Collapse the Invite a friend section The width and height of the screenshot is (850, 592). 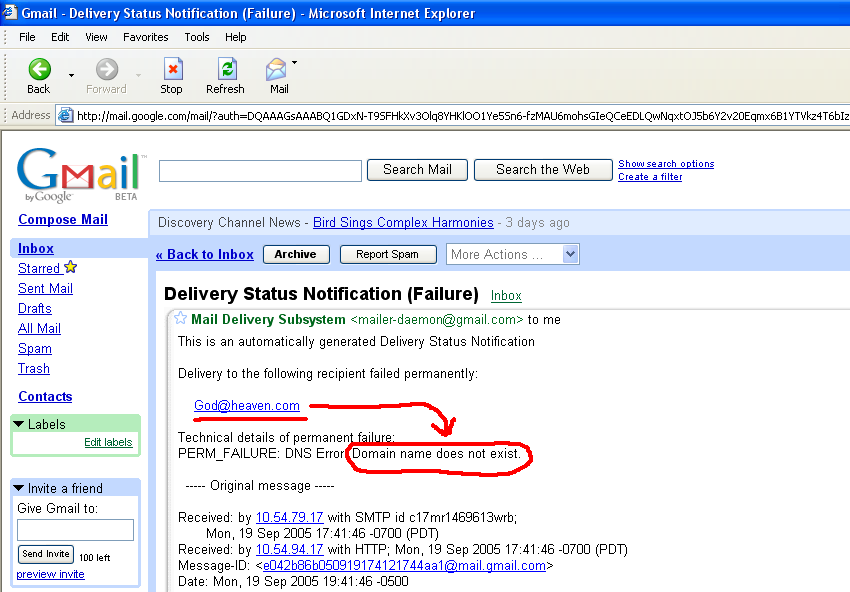[x=19, y=488]
